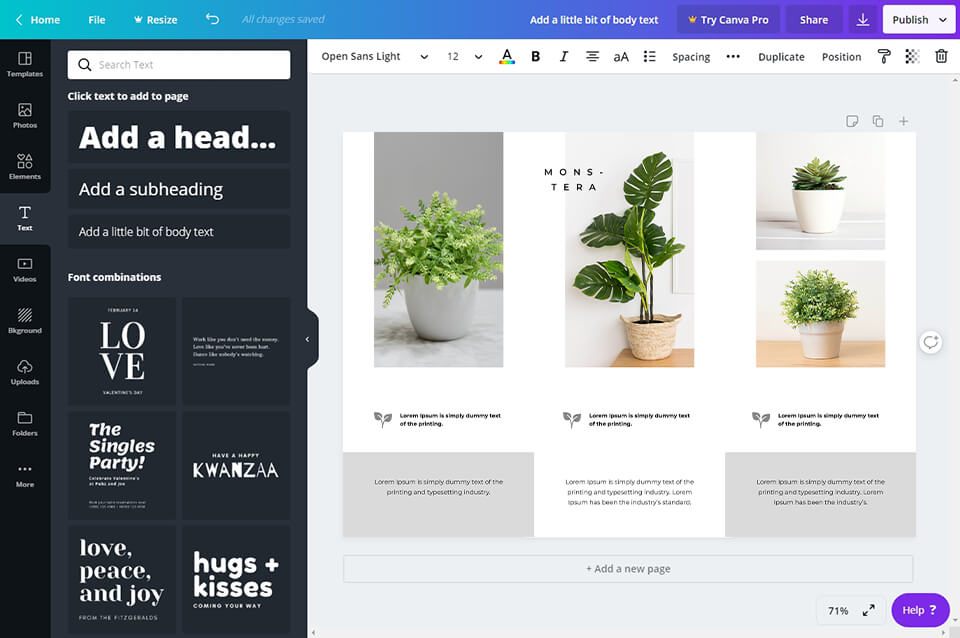Image resolution: width=960 pixels, height=638 pixels.
Task: Click inside the Search Text field
Action: tap(179, 63)
